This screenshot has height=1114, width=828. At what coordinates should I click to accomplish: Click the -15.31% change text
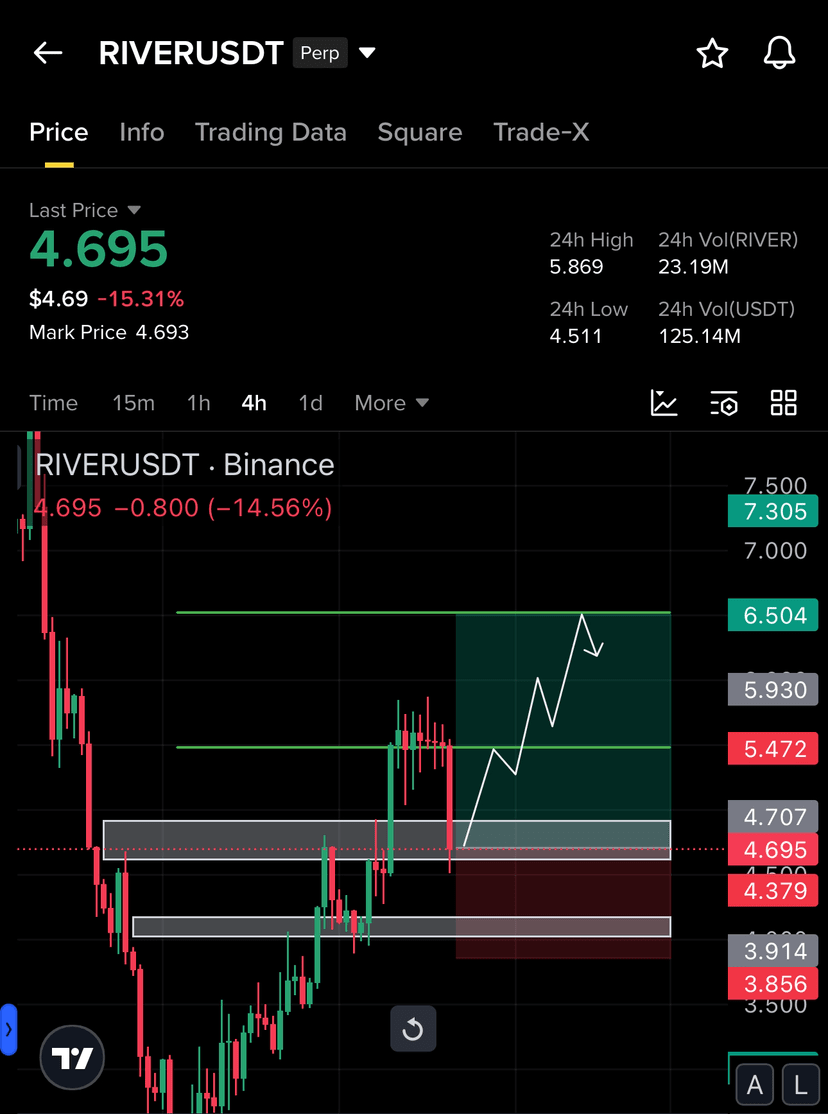pos(141,299)
